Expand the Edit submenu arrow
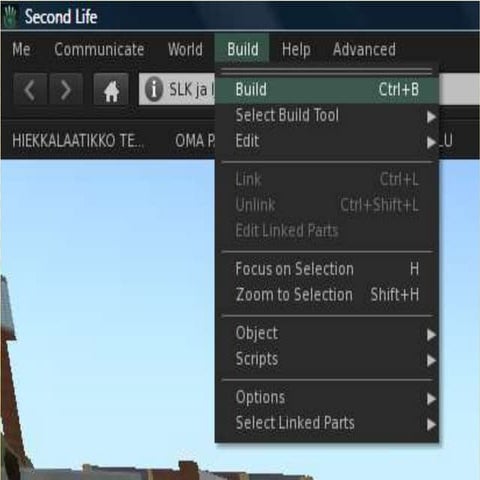 (x=431, y=142)
